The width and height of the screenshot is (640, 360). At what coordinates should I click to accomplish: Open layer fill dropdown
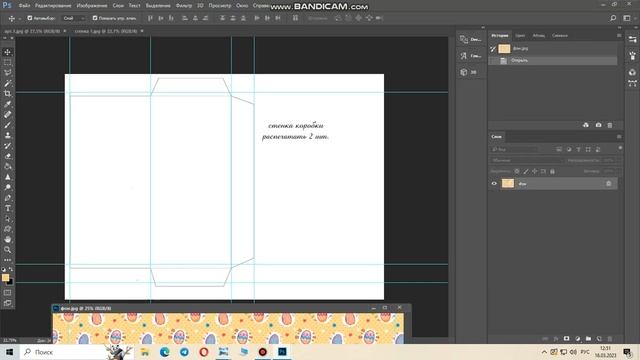(x=609, y=171)
